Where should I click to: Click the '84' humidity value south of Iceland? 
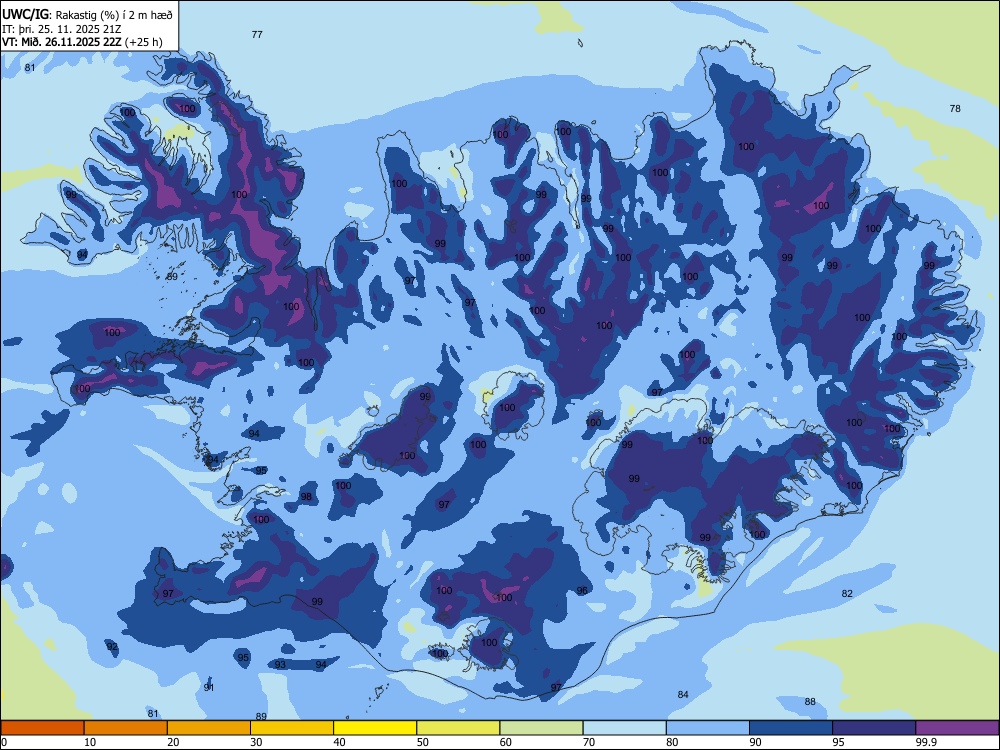coord(683,695)
